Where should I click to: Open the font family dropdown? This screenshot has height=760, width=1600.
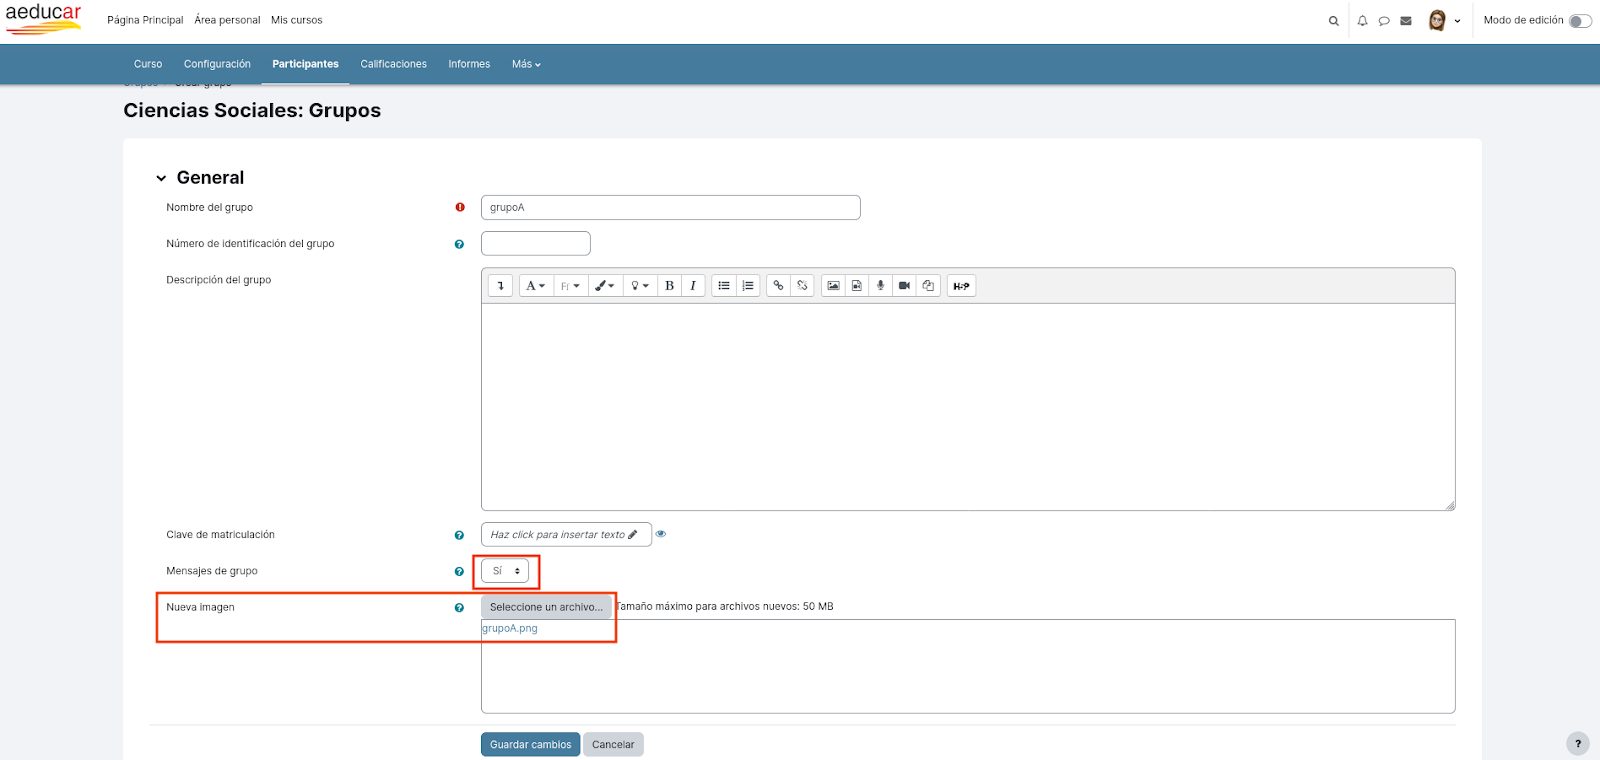[x=570, y=286]
